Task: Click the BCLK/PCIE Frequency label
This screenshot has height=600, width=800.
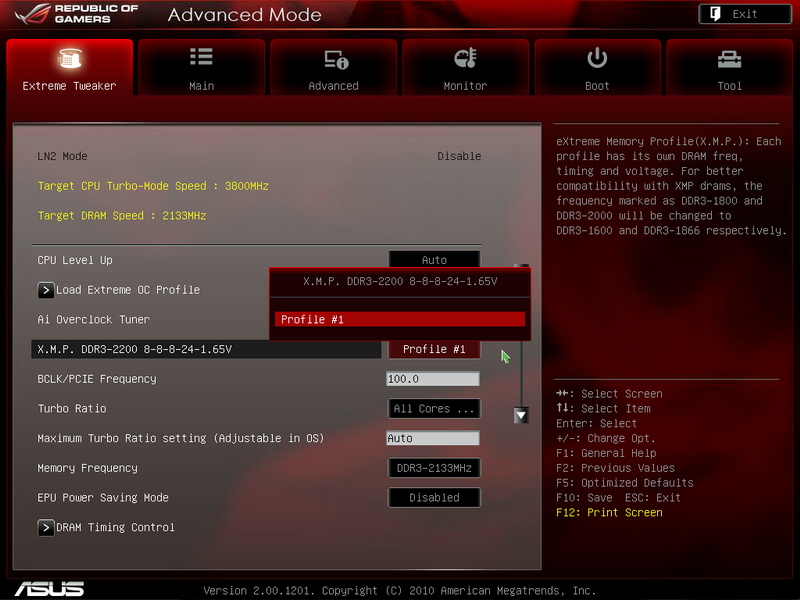Action: tap(97, 379)
